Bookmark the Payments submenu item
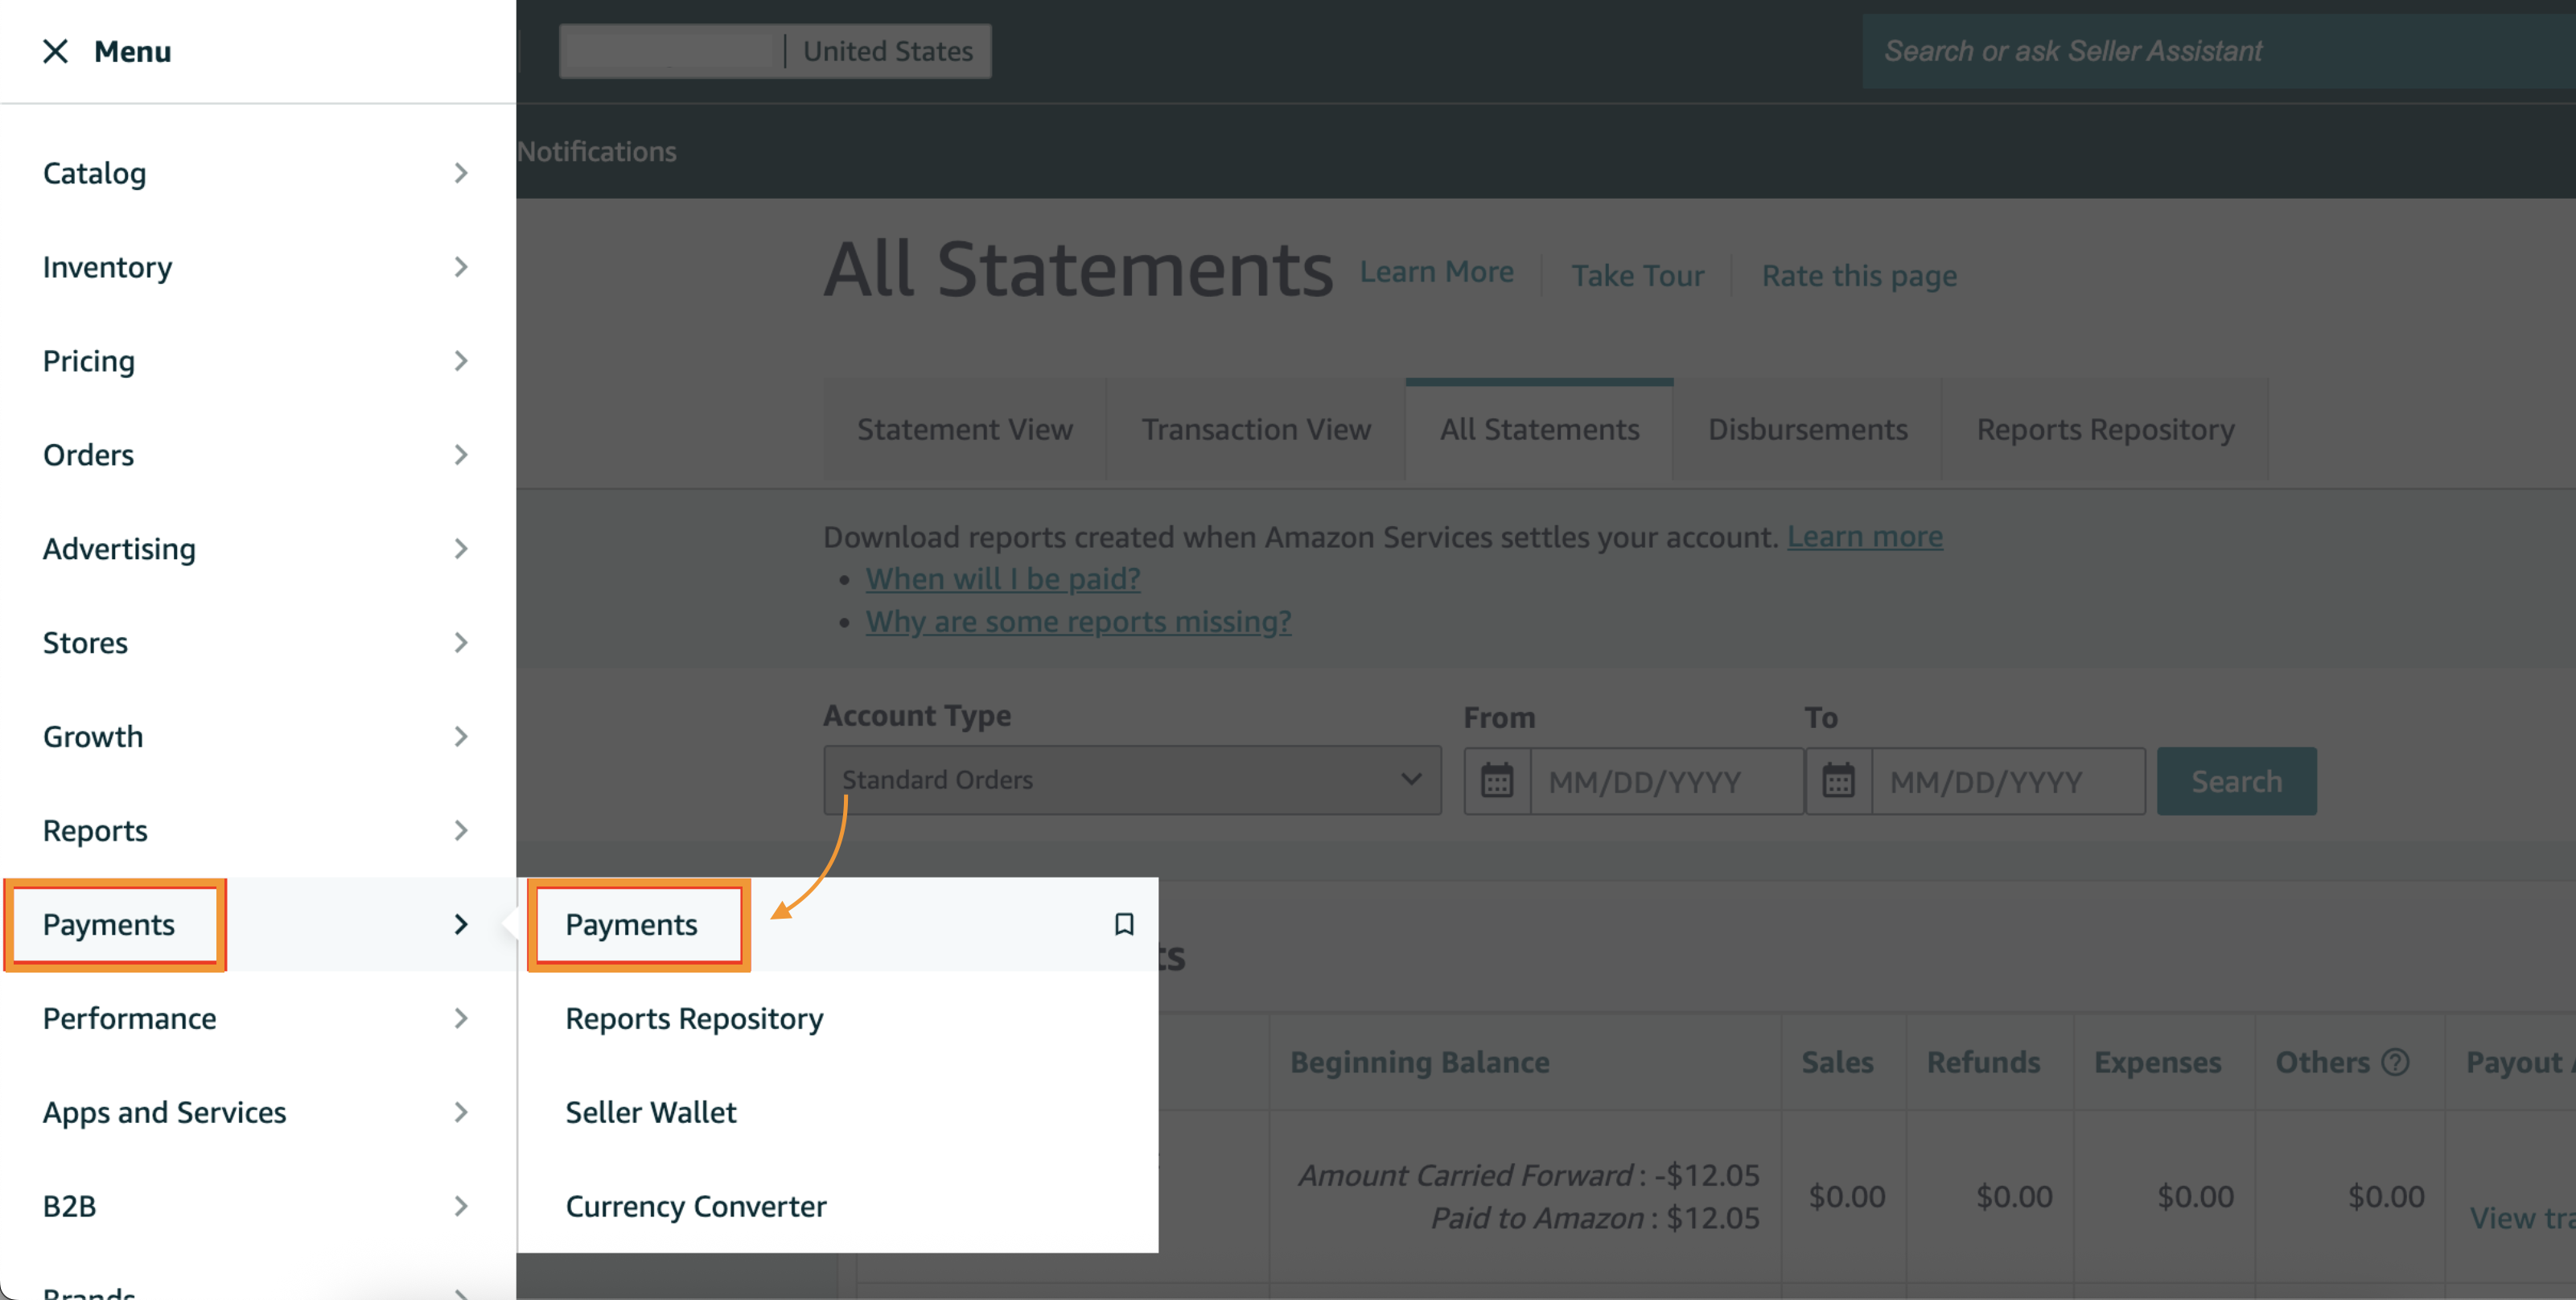This screenshot has width=2576, height=1300. click(1124, 924)
